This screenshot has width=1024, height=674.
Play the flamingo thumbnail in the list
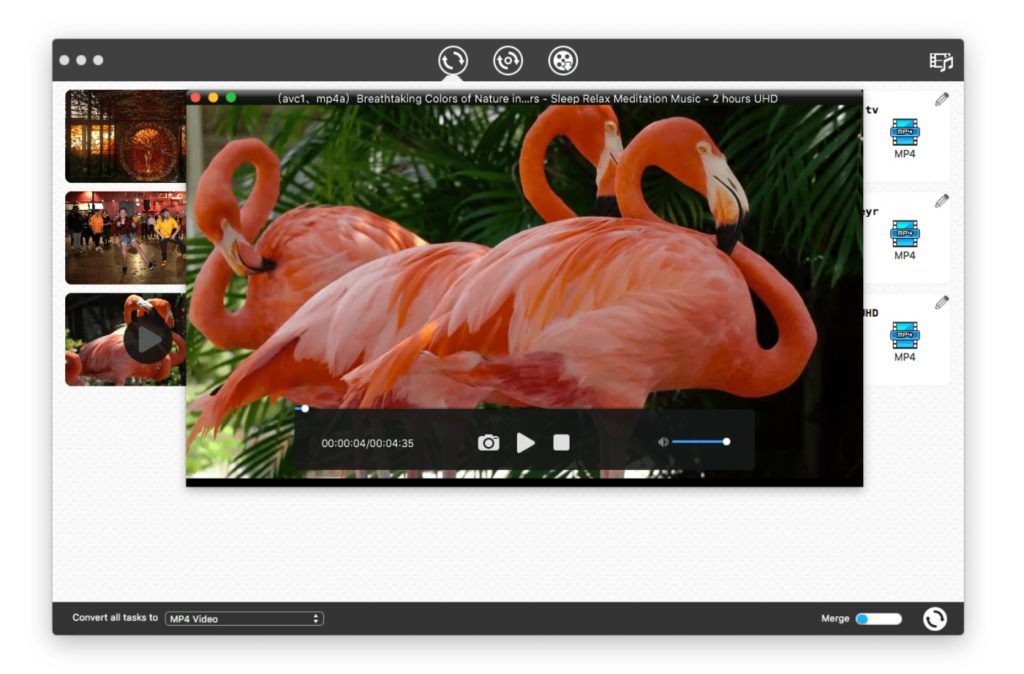point(147,340)
